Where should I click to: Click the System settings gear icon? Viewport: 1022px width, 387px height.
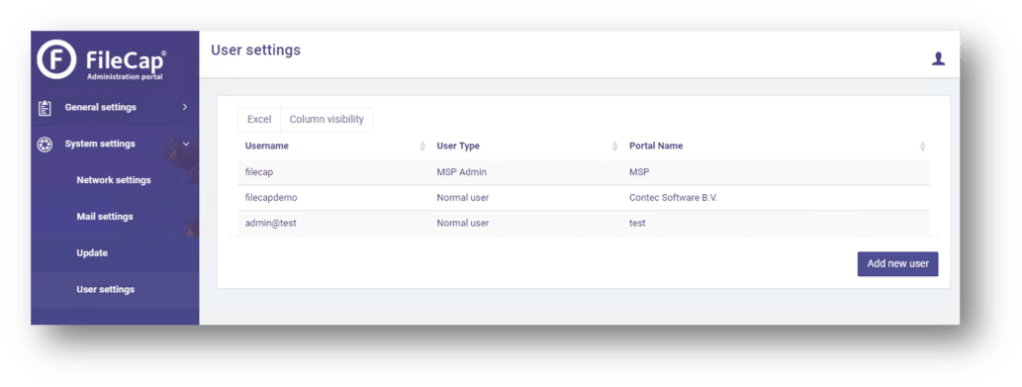[x=44, y=144]
